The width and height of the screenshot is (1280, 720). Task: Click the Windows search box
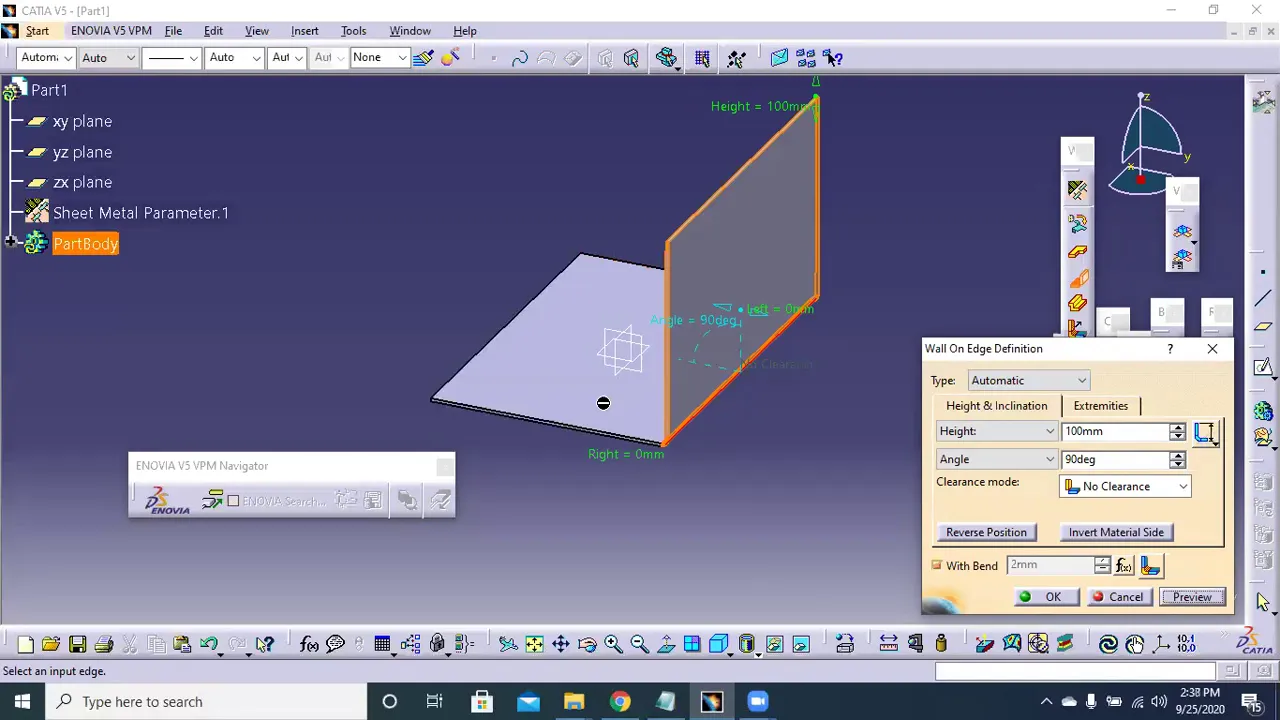click(208, 701)
